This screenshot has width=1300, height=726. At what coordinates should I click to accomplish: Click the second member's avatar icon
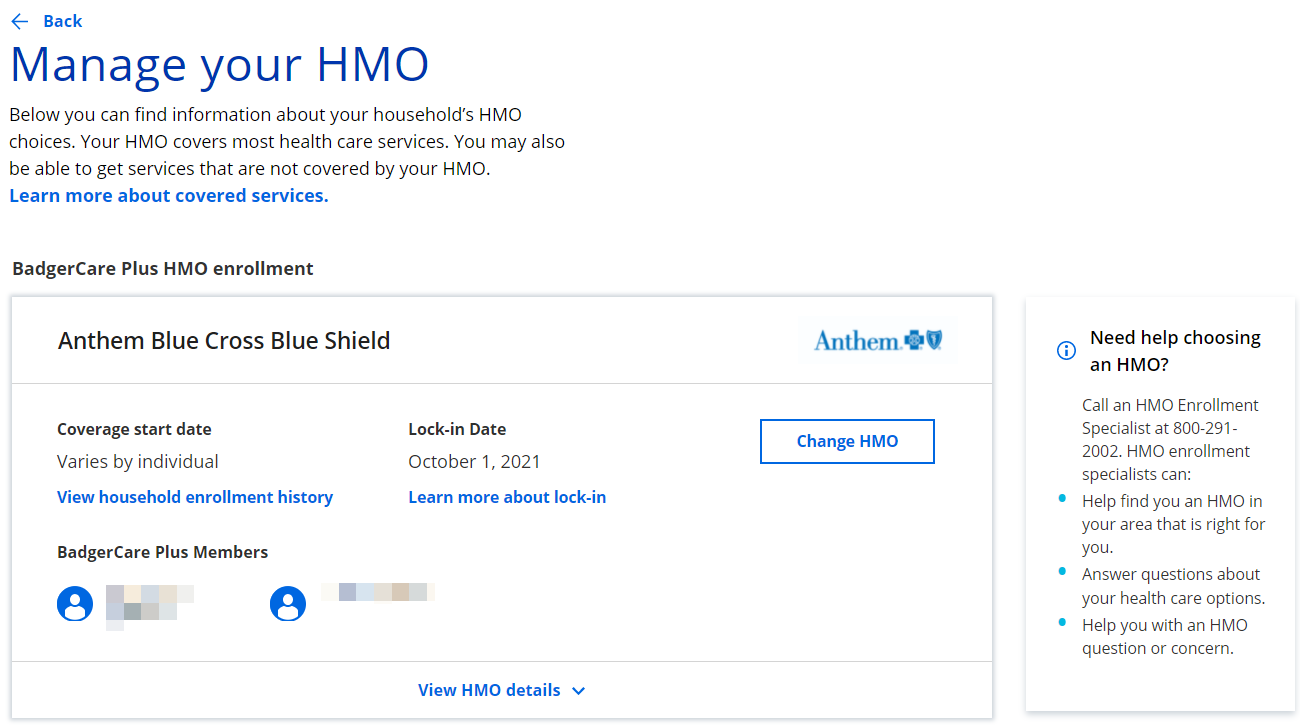288,603
